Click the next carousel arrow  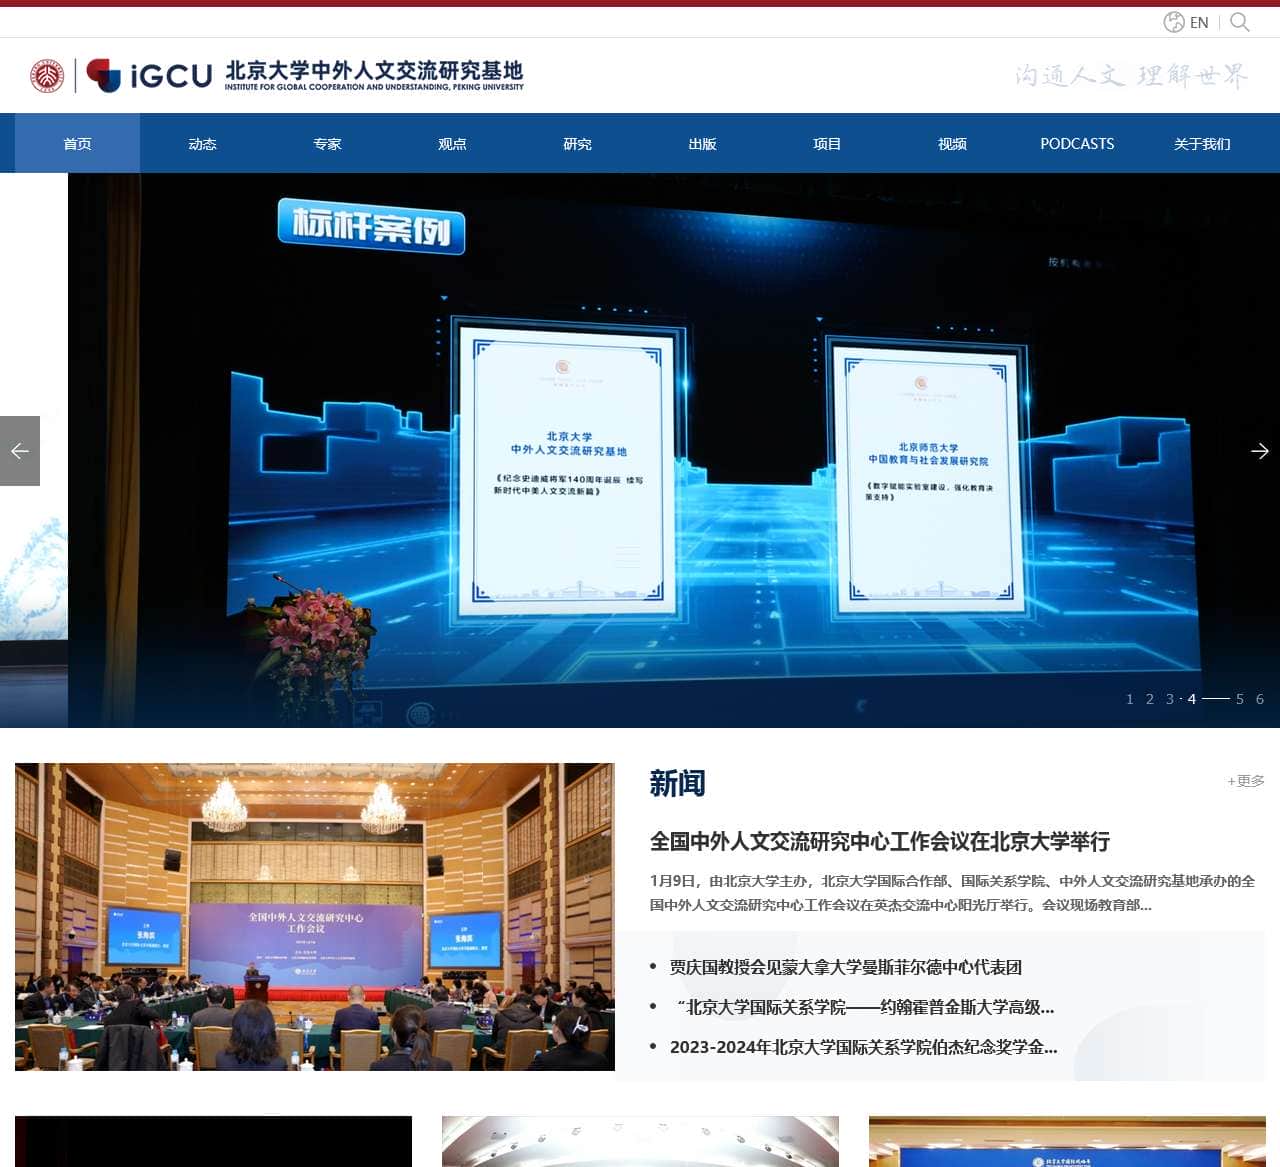(1258, 451)
